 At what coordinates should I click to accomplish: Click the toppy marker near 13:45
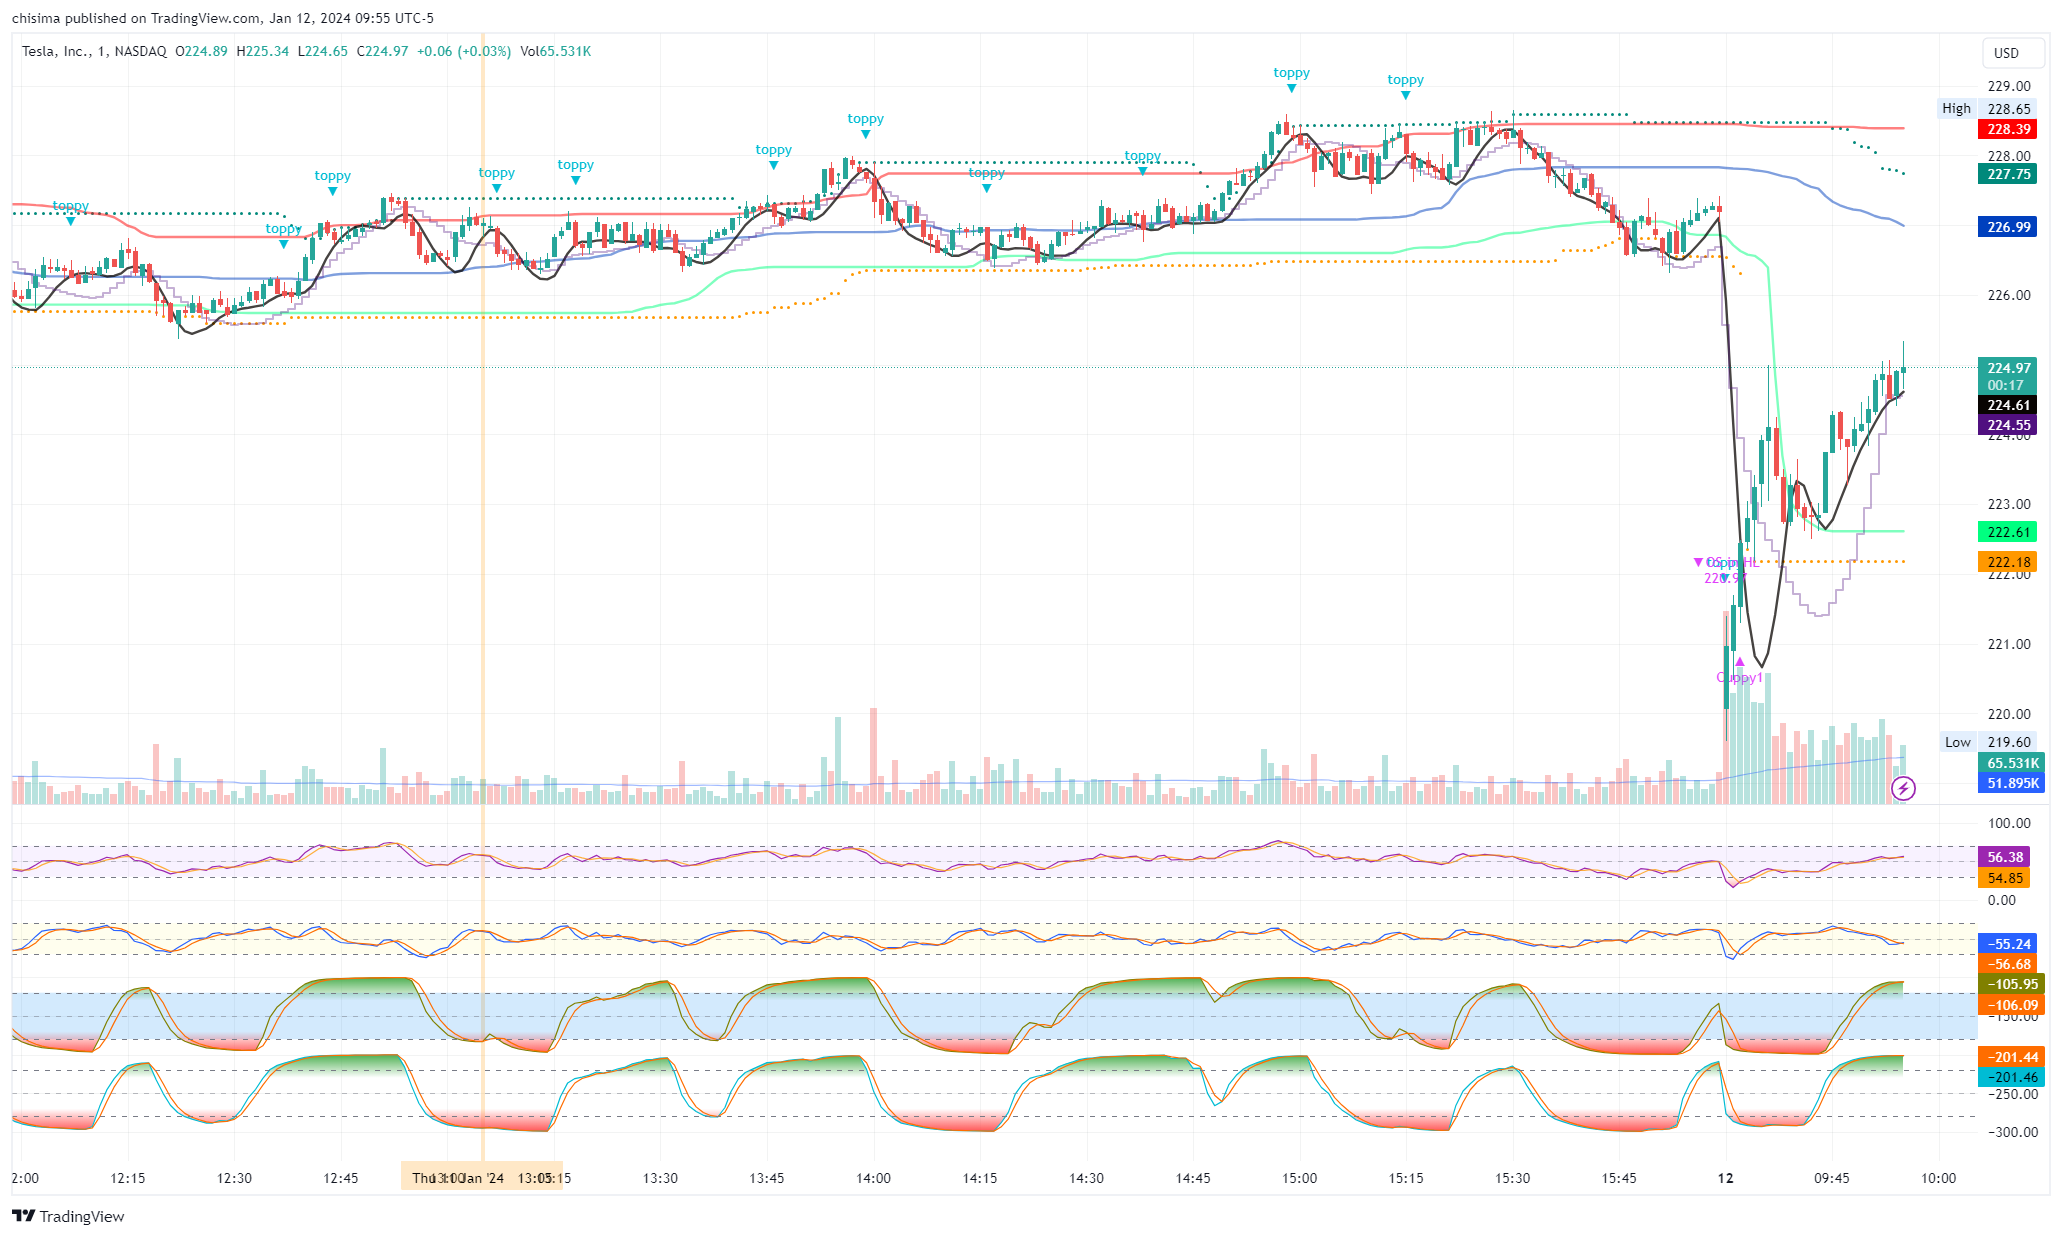pos(773,164)
